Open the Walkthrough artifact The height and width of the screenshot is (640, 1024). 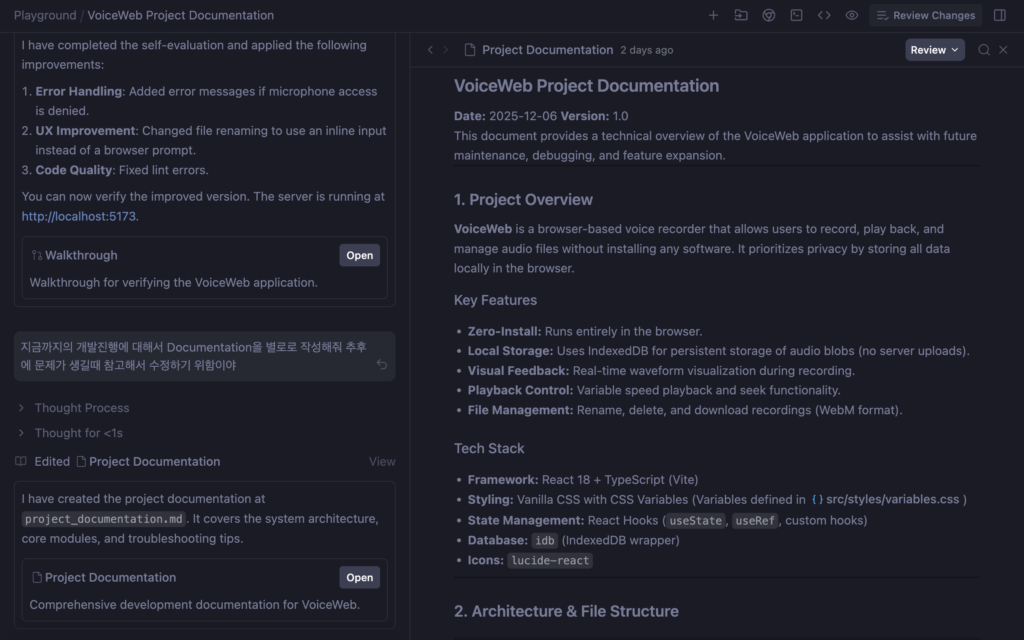[359, 255]
